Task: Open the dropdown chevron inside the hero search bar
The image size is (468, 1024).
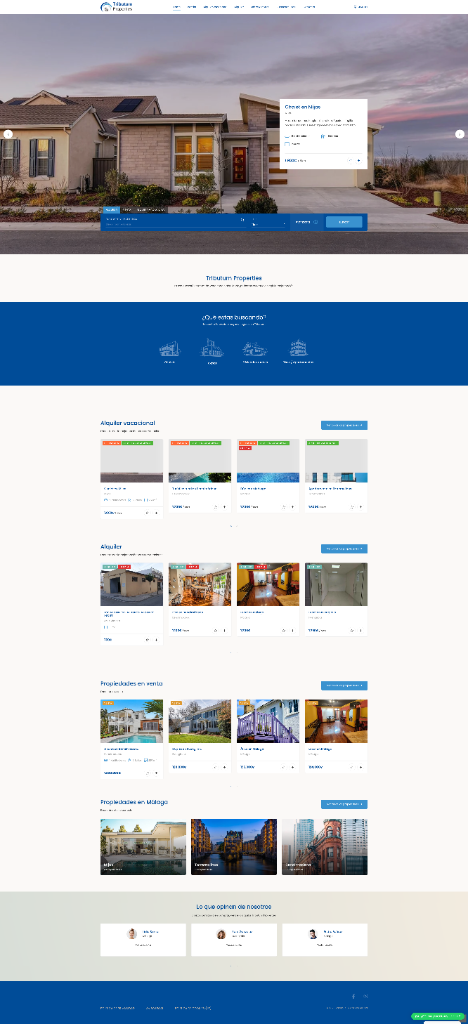Action: coord(285,223)
